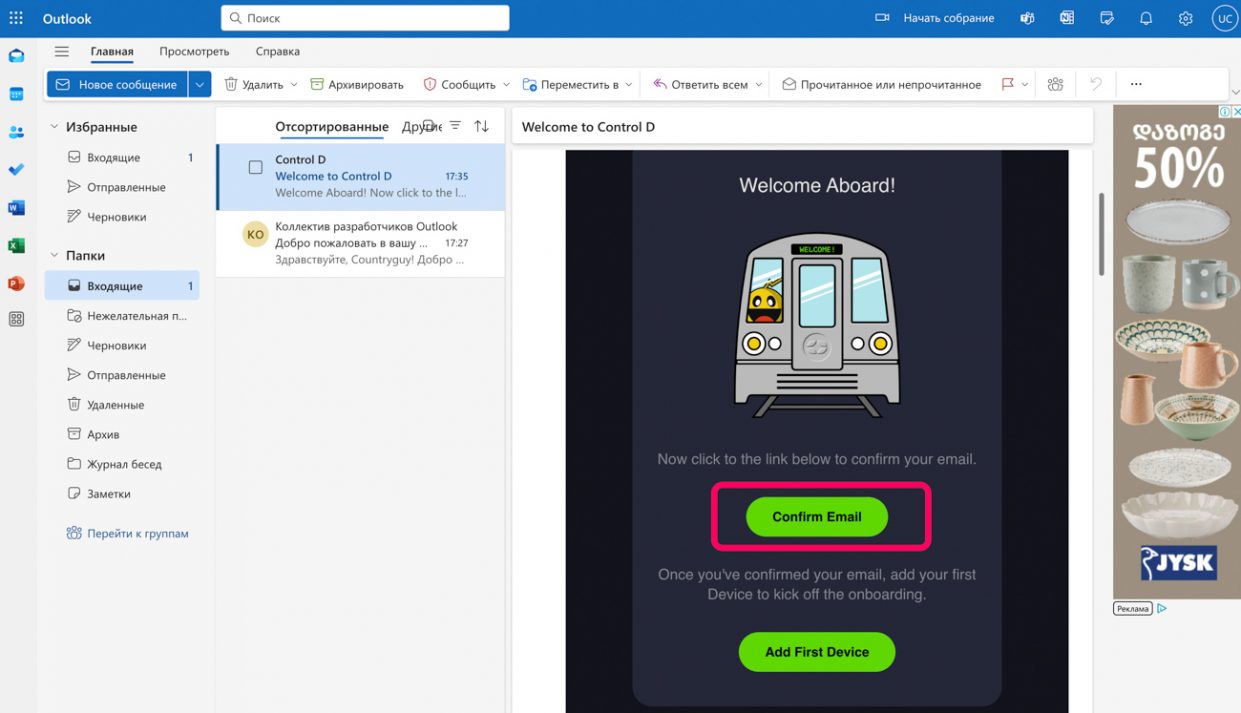This screenshot has width=1241, height=713.
Task: Click Прочитанное или непрочитанное button
Action: tap(881, 85)
